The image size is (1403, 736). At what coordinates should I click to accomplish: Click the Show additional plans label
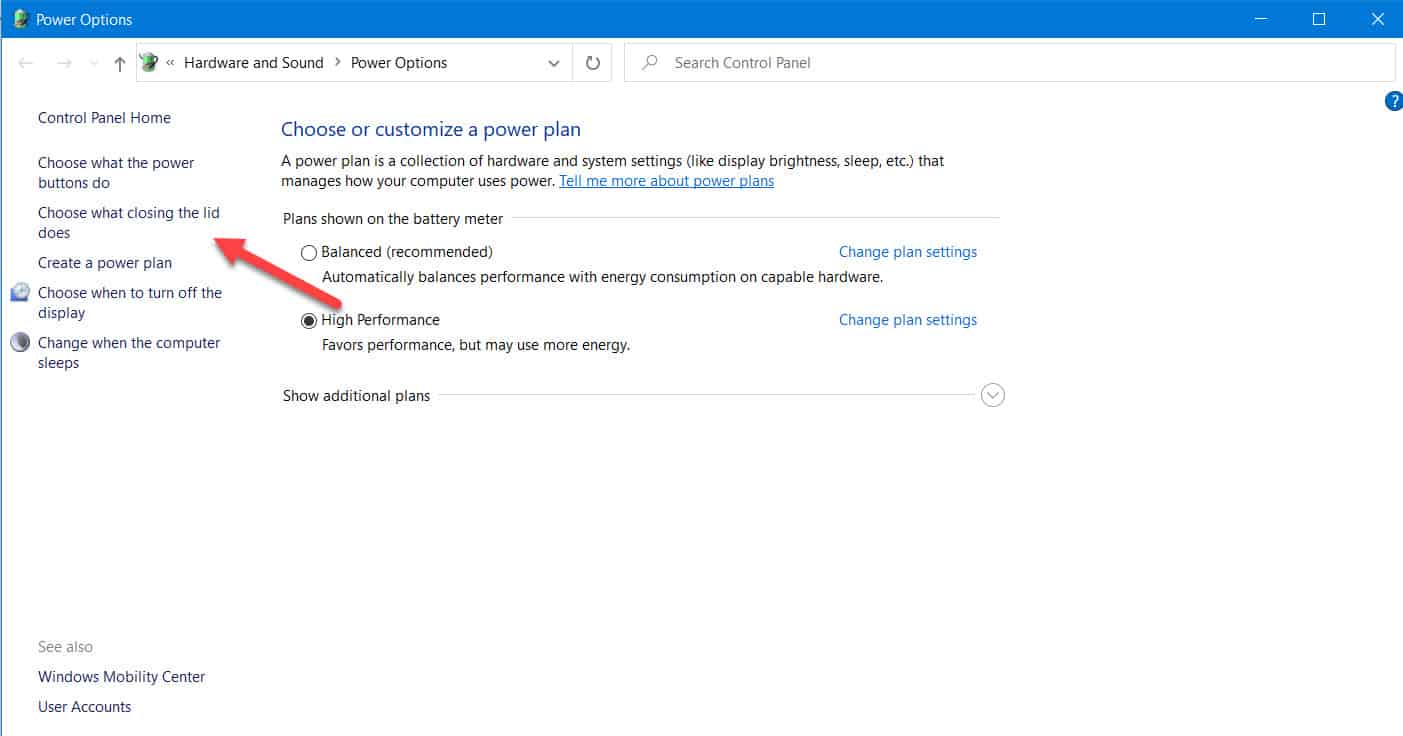pyautogui.click(x=356, y=396)
